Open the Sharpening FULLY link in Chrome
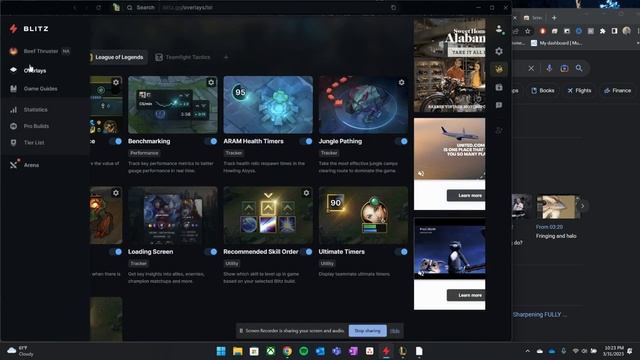This screenshot has height=360, width=640. point(540,315)
